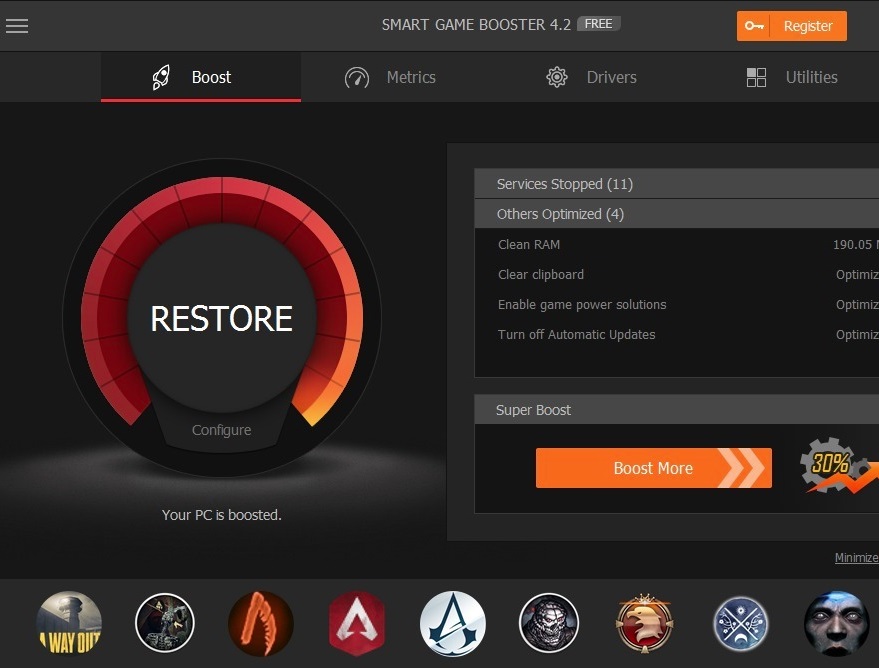Open the golden eagle emblem game
879x668 pixels.
[x=645, y=623]
